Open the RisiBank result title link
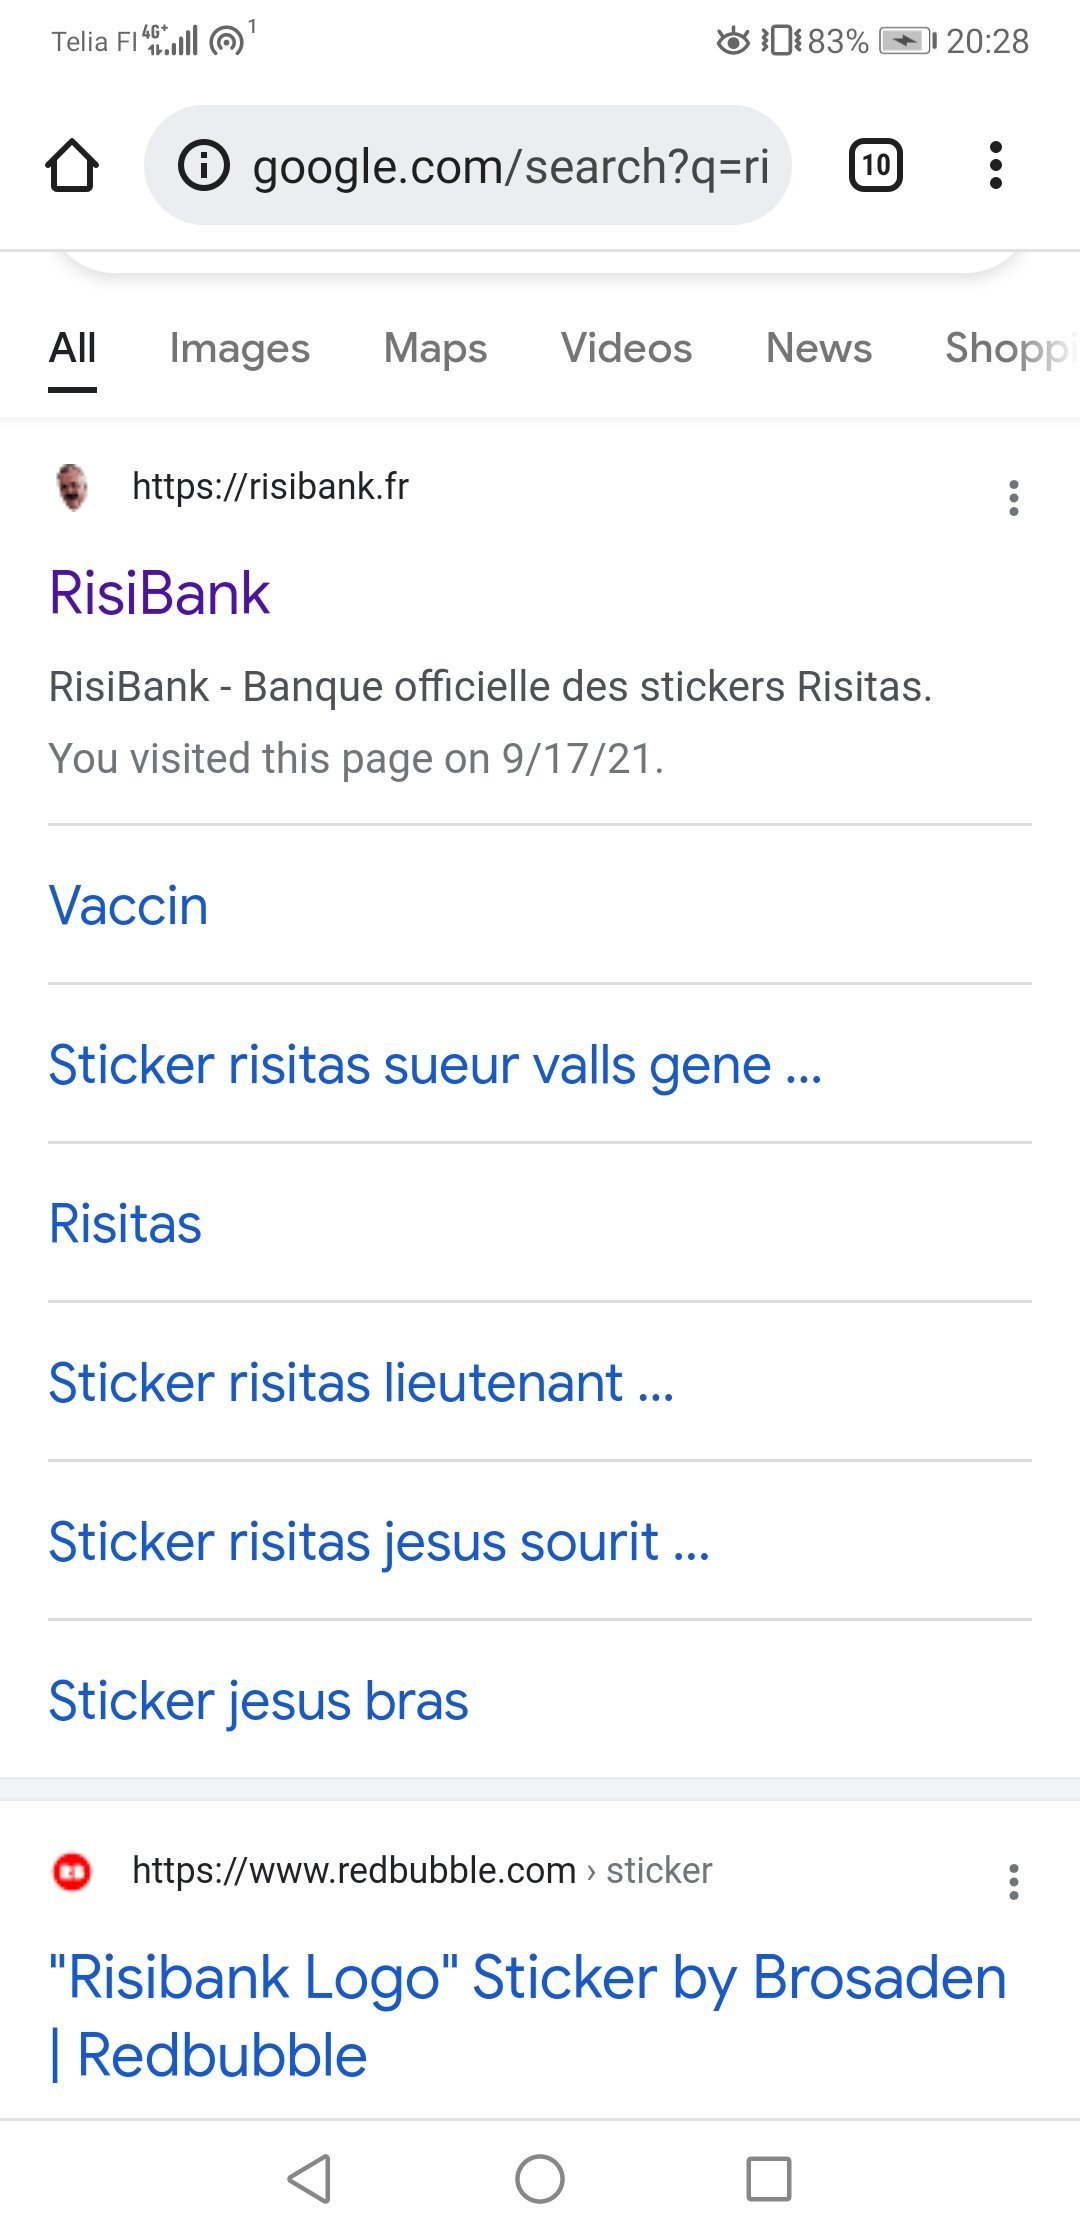 [x=160, y=593]
